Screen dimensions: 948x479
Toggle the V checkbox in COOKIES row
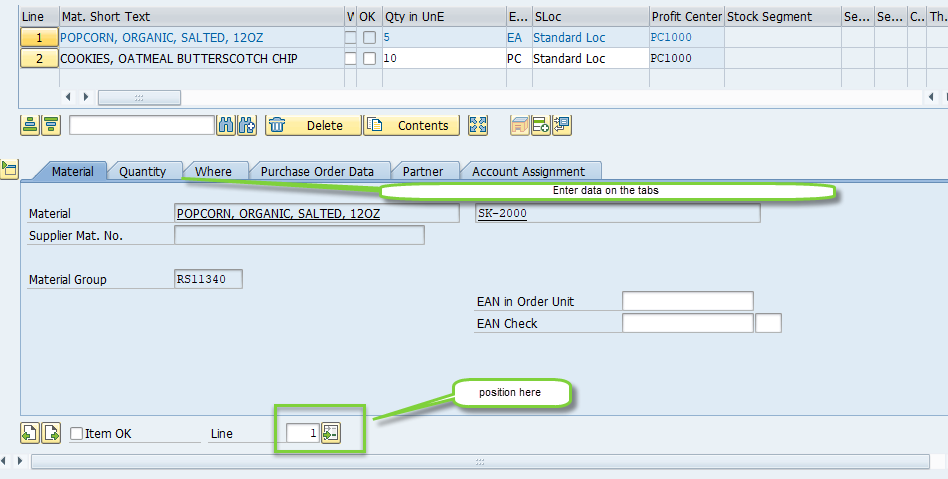350,59
